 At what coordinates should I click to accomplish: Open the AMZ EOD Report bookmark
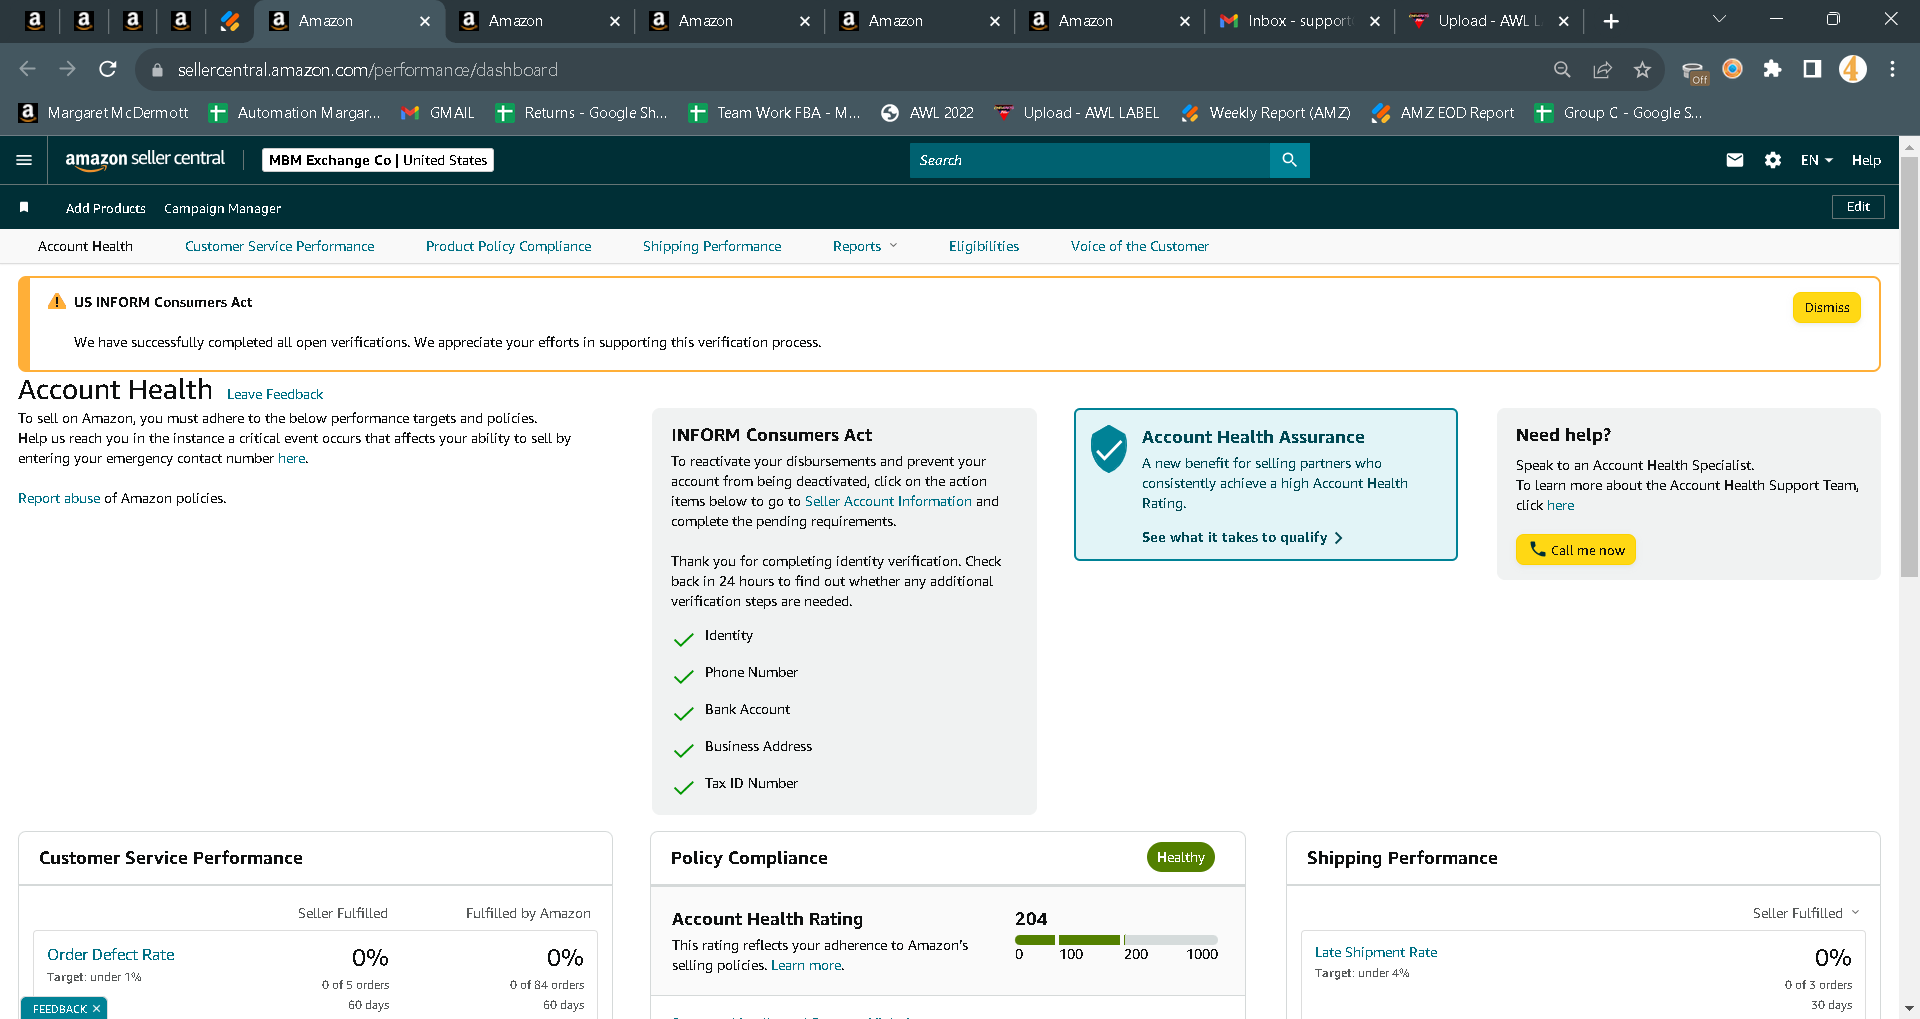pos(1443,113)
